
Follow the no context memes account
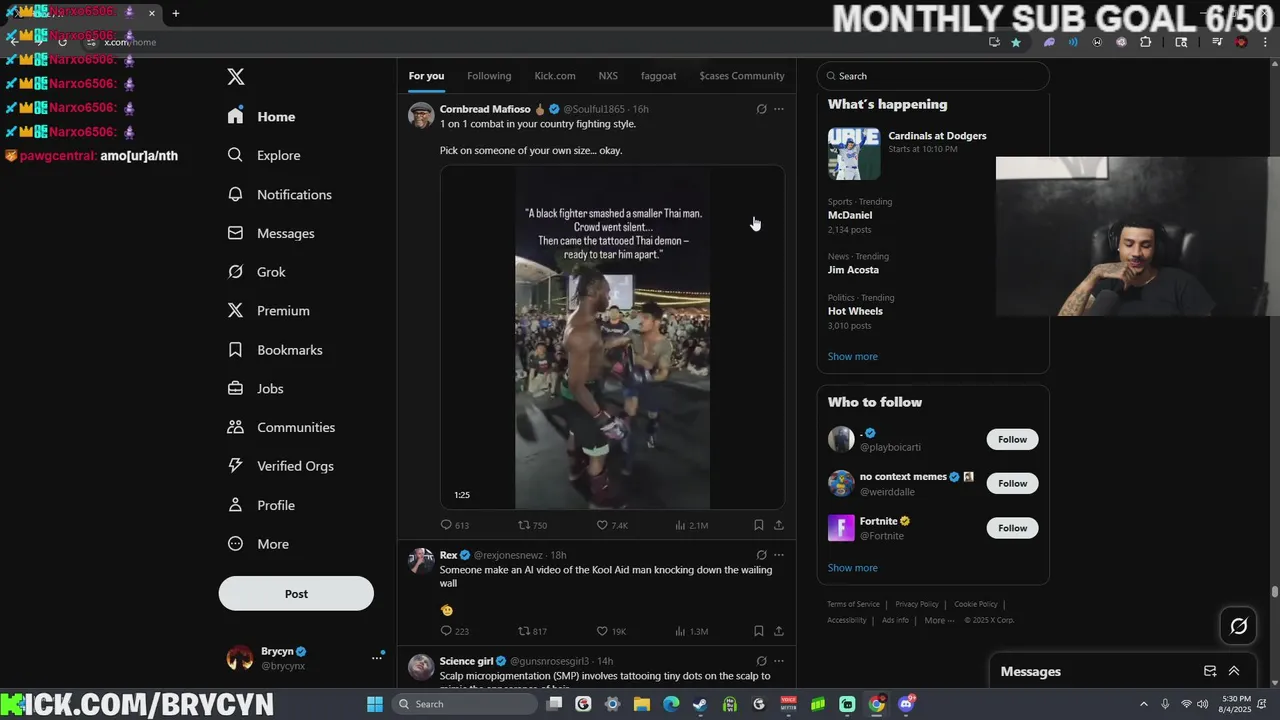1012,483
